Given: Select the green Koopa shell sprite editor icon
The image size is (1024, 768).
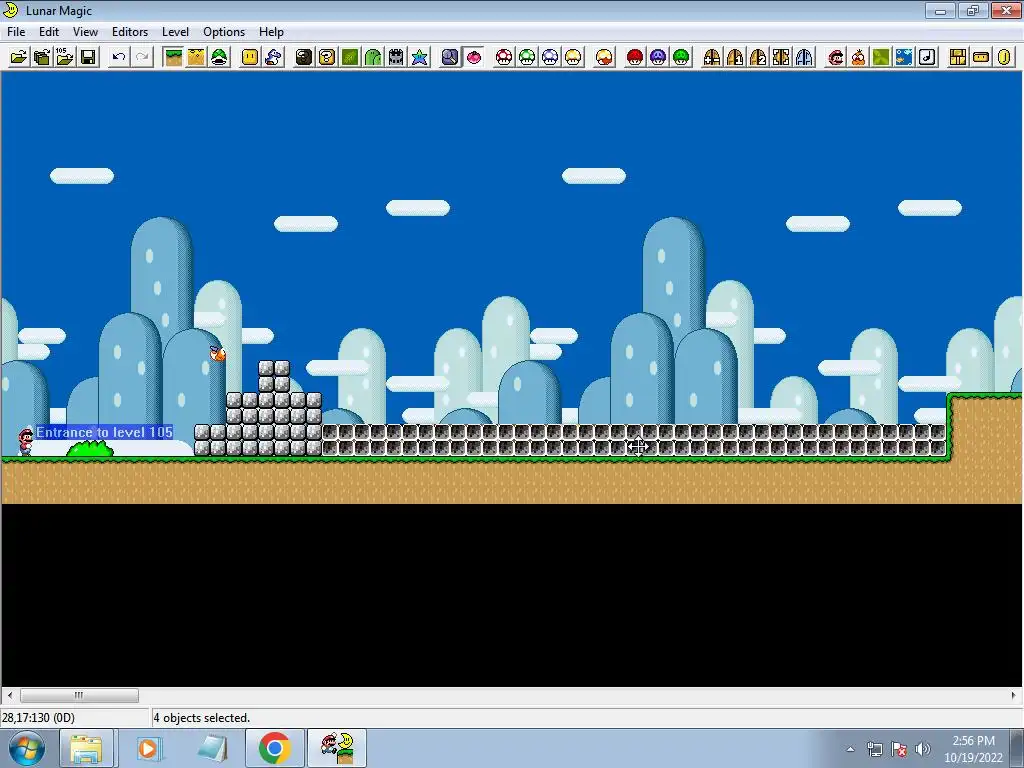Looking at the screenshot, I should tap(219, 57).
